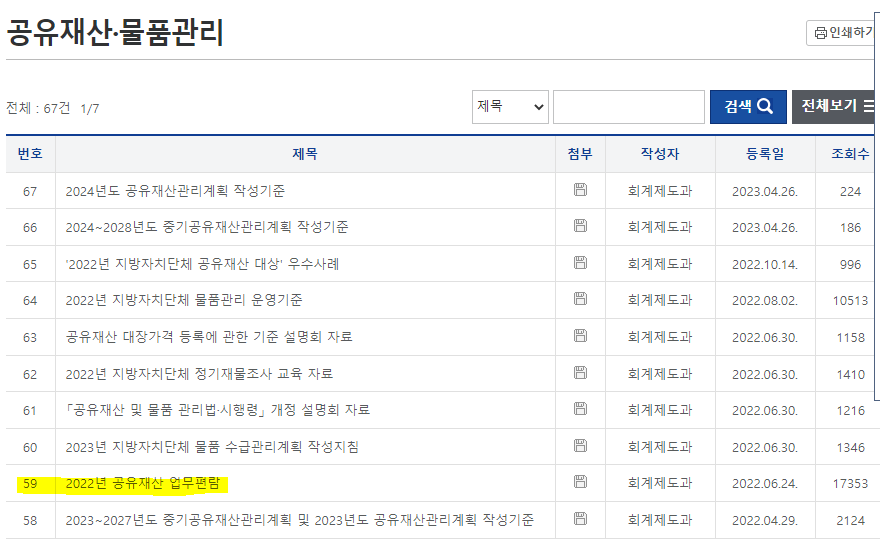Click the 첨부 column header

[x=580, y=154]
